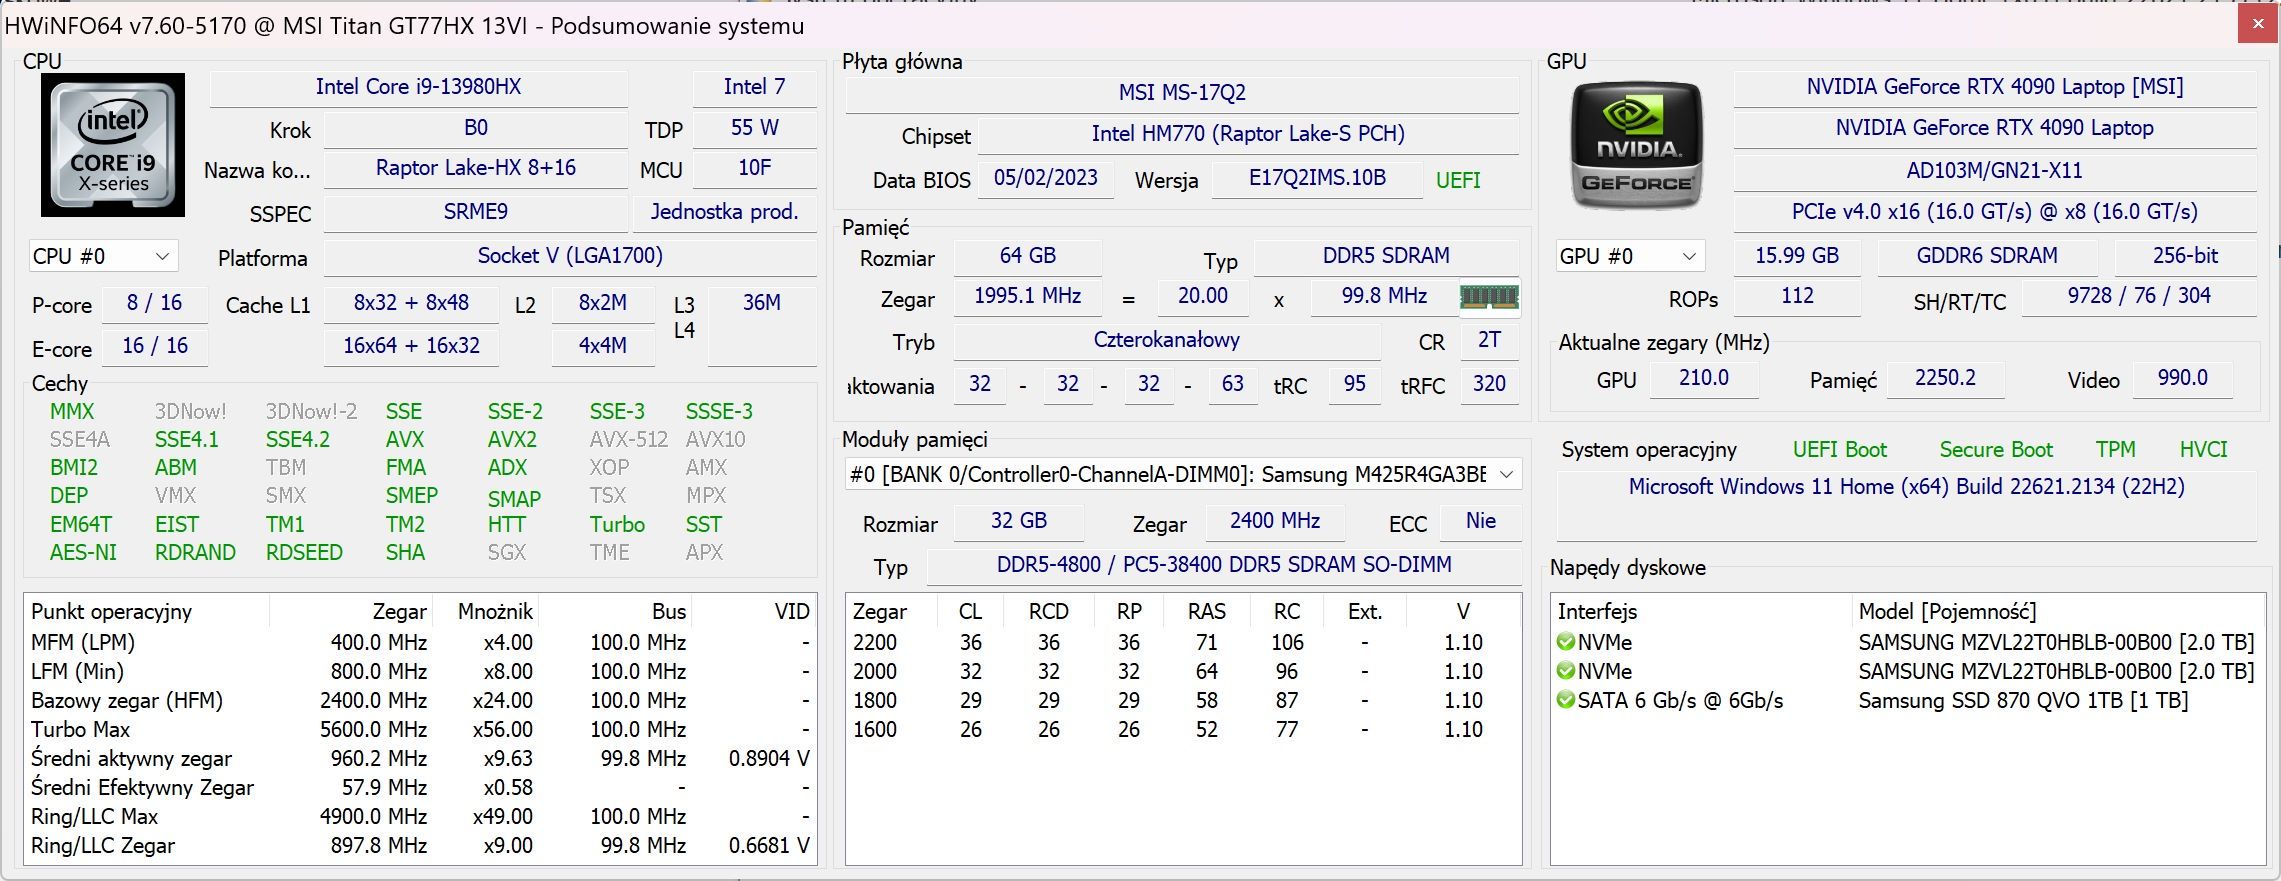Click the Jednostka prod. button
This screenshot has width=2281, height=881.
click(724, 212)
